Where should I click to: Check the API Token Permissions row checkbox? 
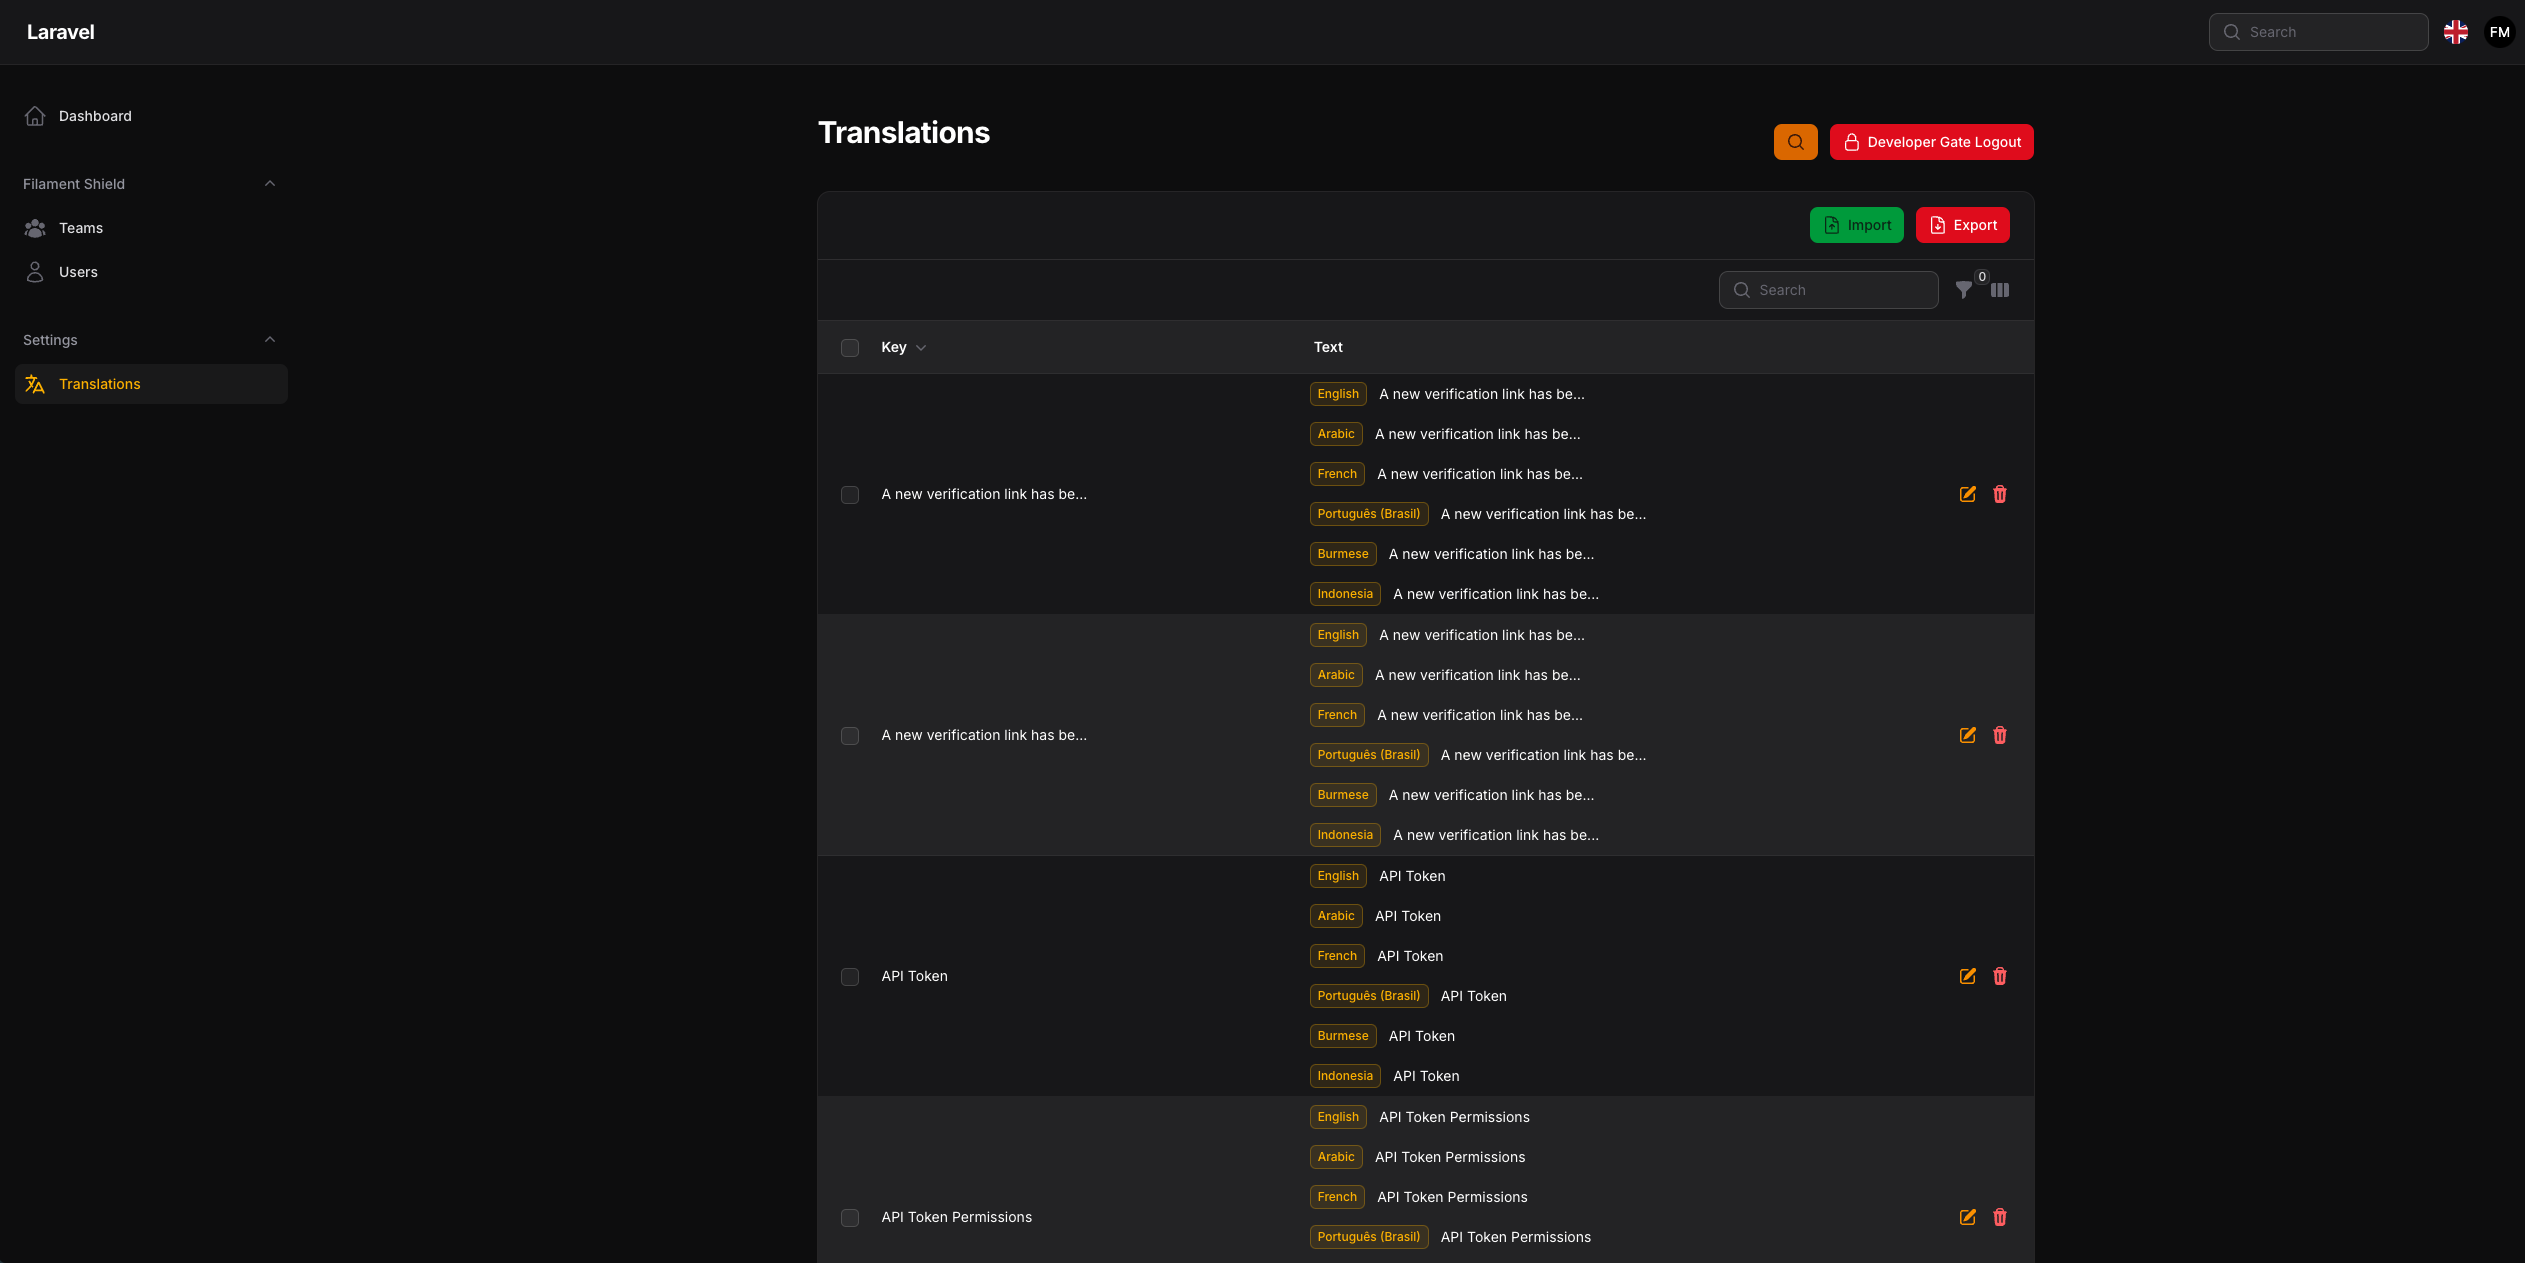tap(850, 1218)
